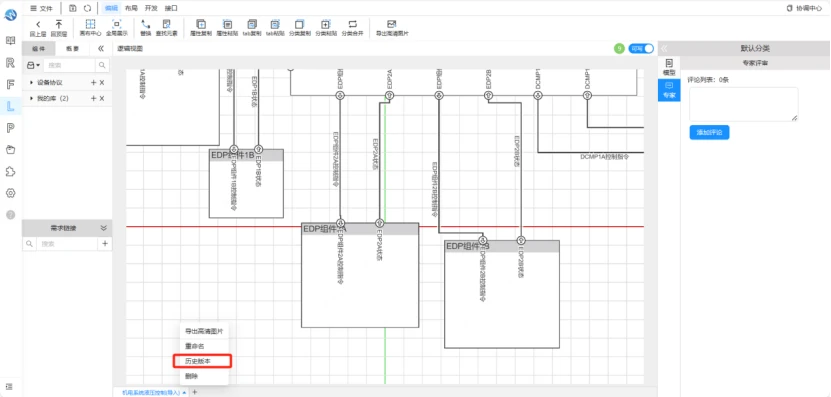Click the 分类粘贴 category paste icon
The width and height of the screenshot is (831, 397).
(325, 24)
